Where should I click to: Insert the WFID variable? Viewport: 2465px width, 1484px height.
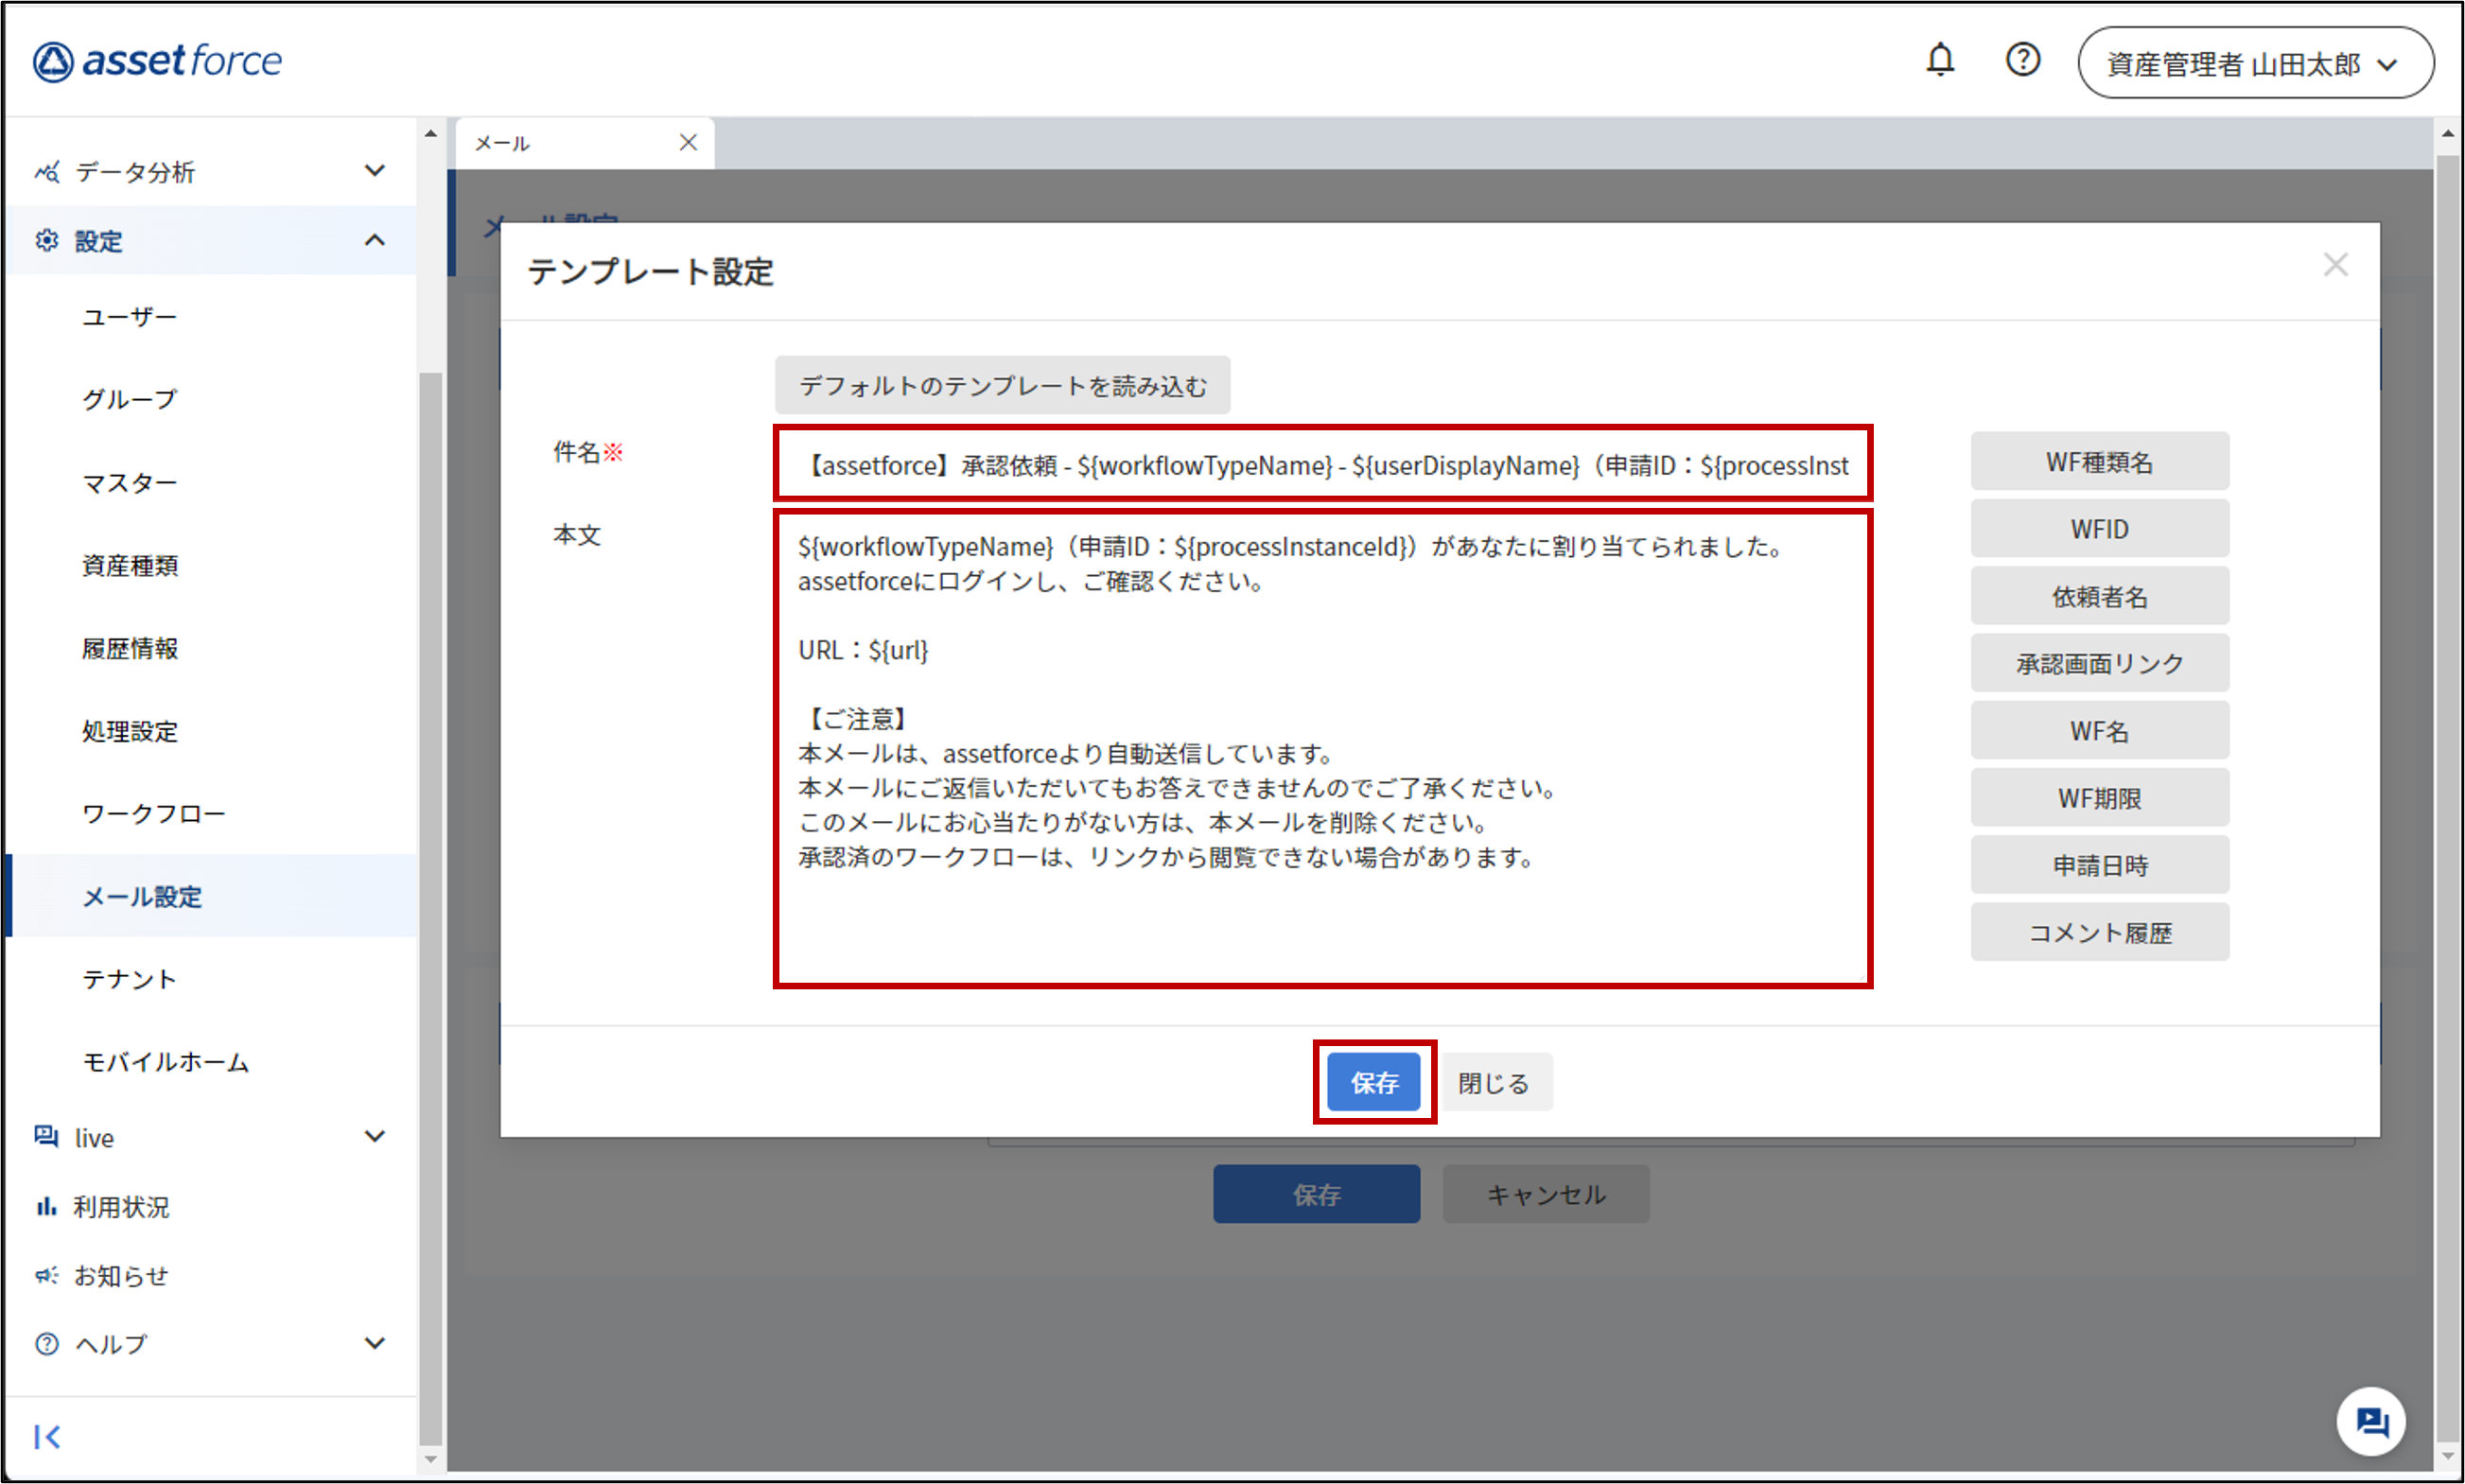(2099, 529)
